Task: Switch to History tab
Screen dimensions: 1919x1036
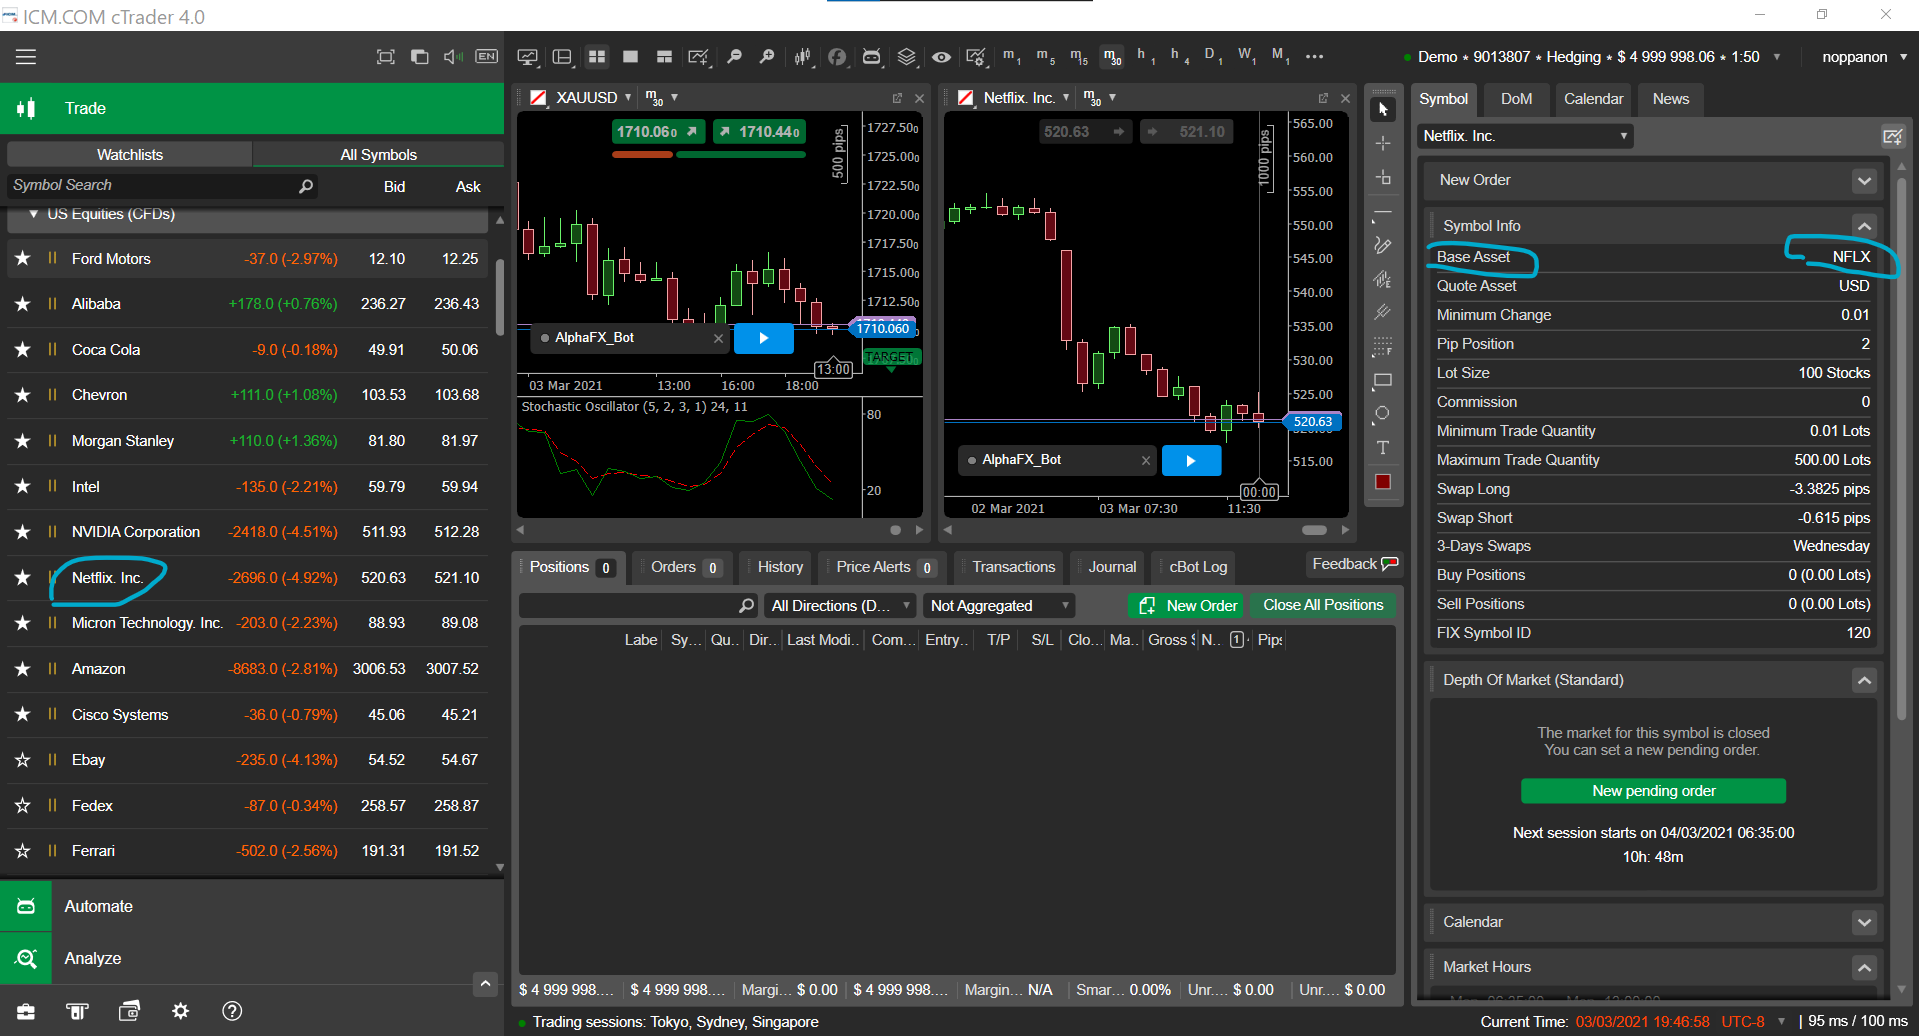Action: pyautogui.click(x=780, y=567)
